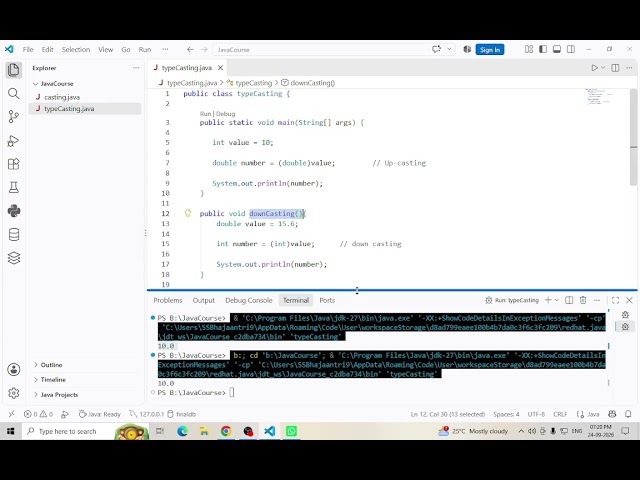Open the Python view in activity bar

(13, 211)
